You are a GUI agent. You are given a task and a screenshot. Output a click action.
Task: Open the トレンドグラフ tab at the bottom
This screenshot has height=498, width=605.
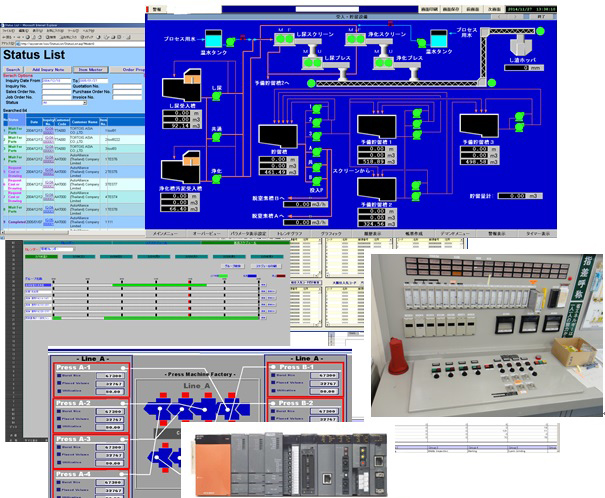tap(290, 234)
